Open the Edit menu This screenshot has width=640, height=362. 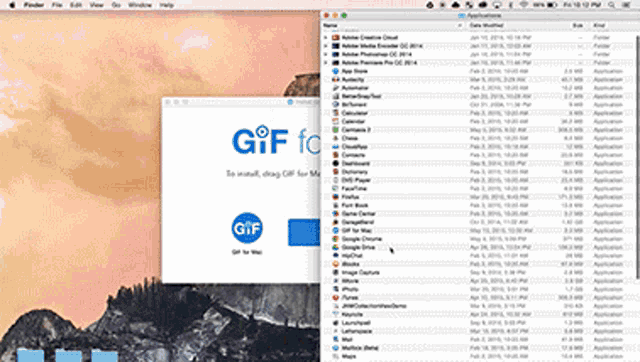click(76, 5)
